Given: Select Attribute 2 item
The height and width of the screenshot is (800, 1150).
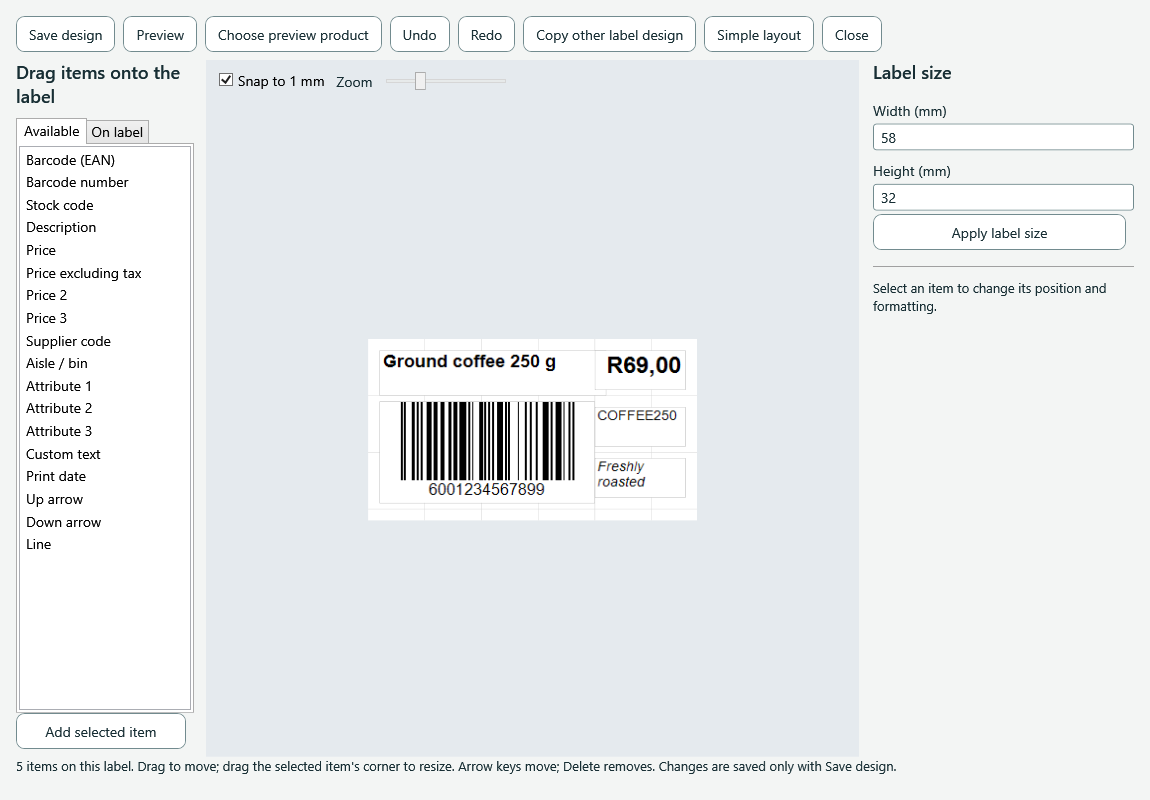Looking at the screenshot, I should click(x=105, y=408).
